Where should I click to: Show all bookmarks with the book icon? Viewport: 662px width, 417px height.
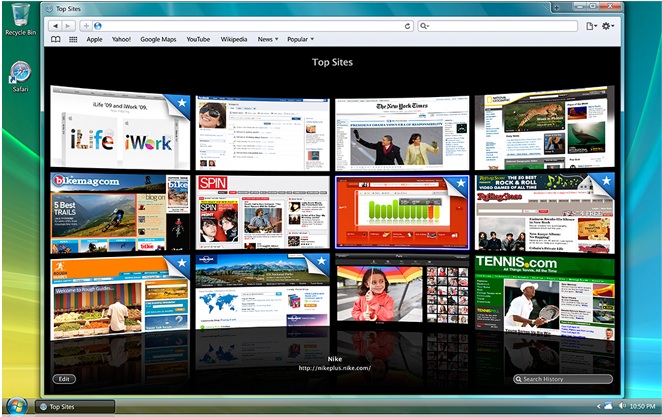56,39
